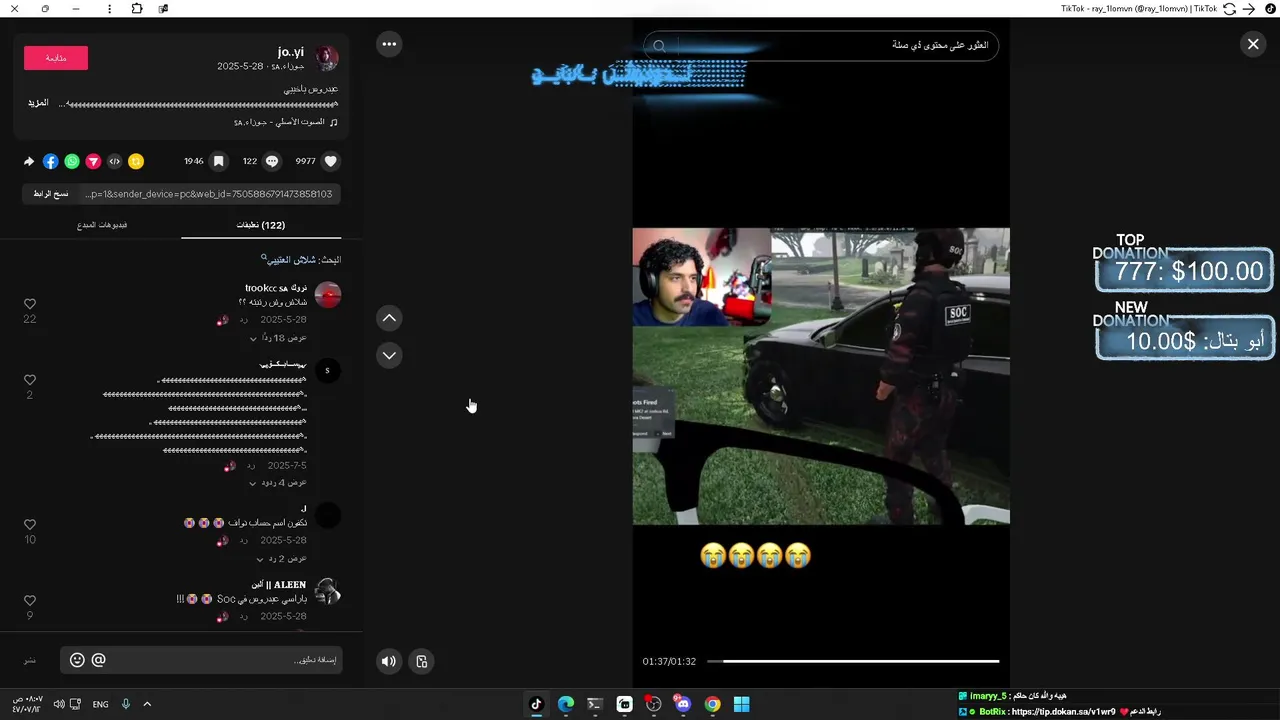Click the microphone tray icon

(126, 704)
